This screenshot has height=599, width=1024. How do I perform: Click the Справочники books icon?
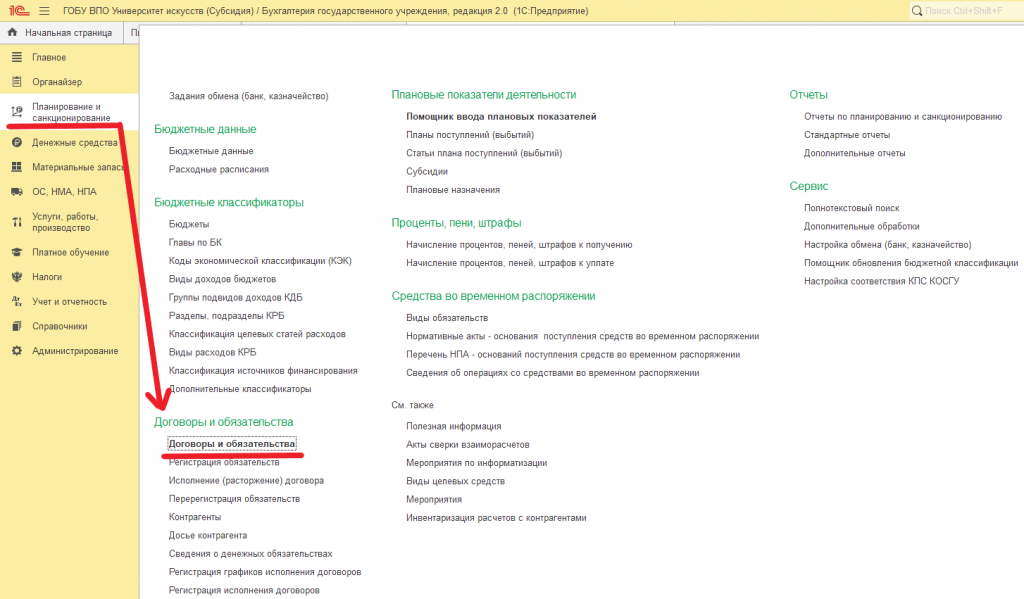point(17,326)
